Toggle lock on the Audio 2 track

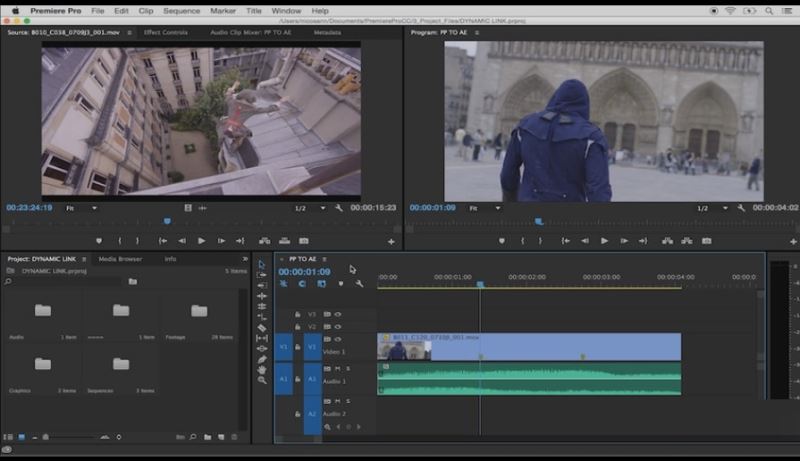297,414
